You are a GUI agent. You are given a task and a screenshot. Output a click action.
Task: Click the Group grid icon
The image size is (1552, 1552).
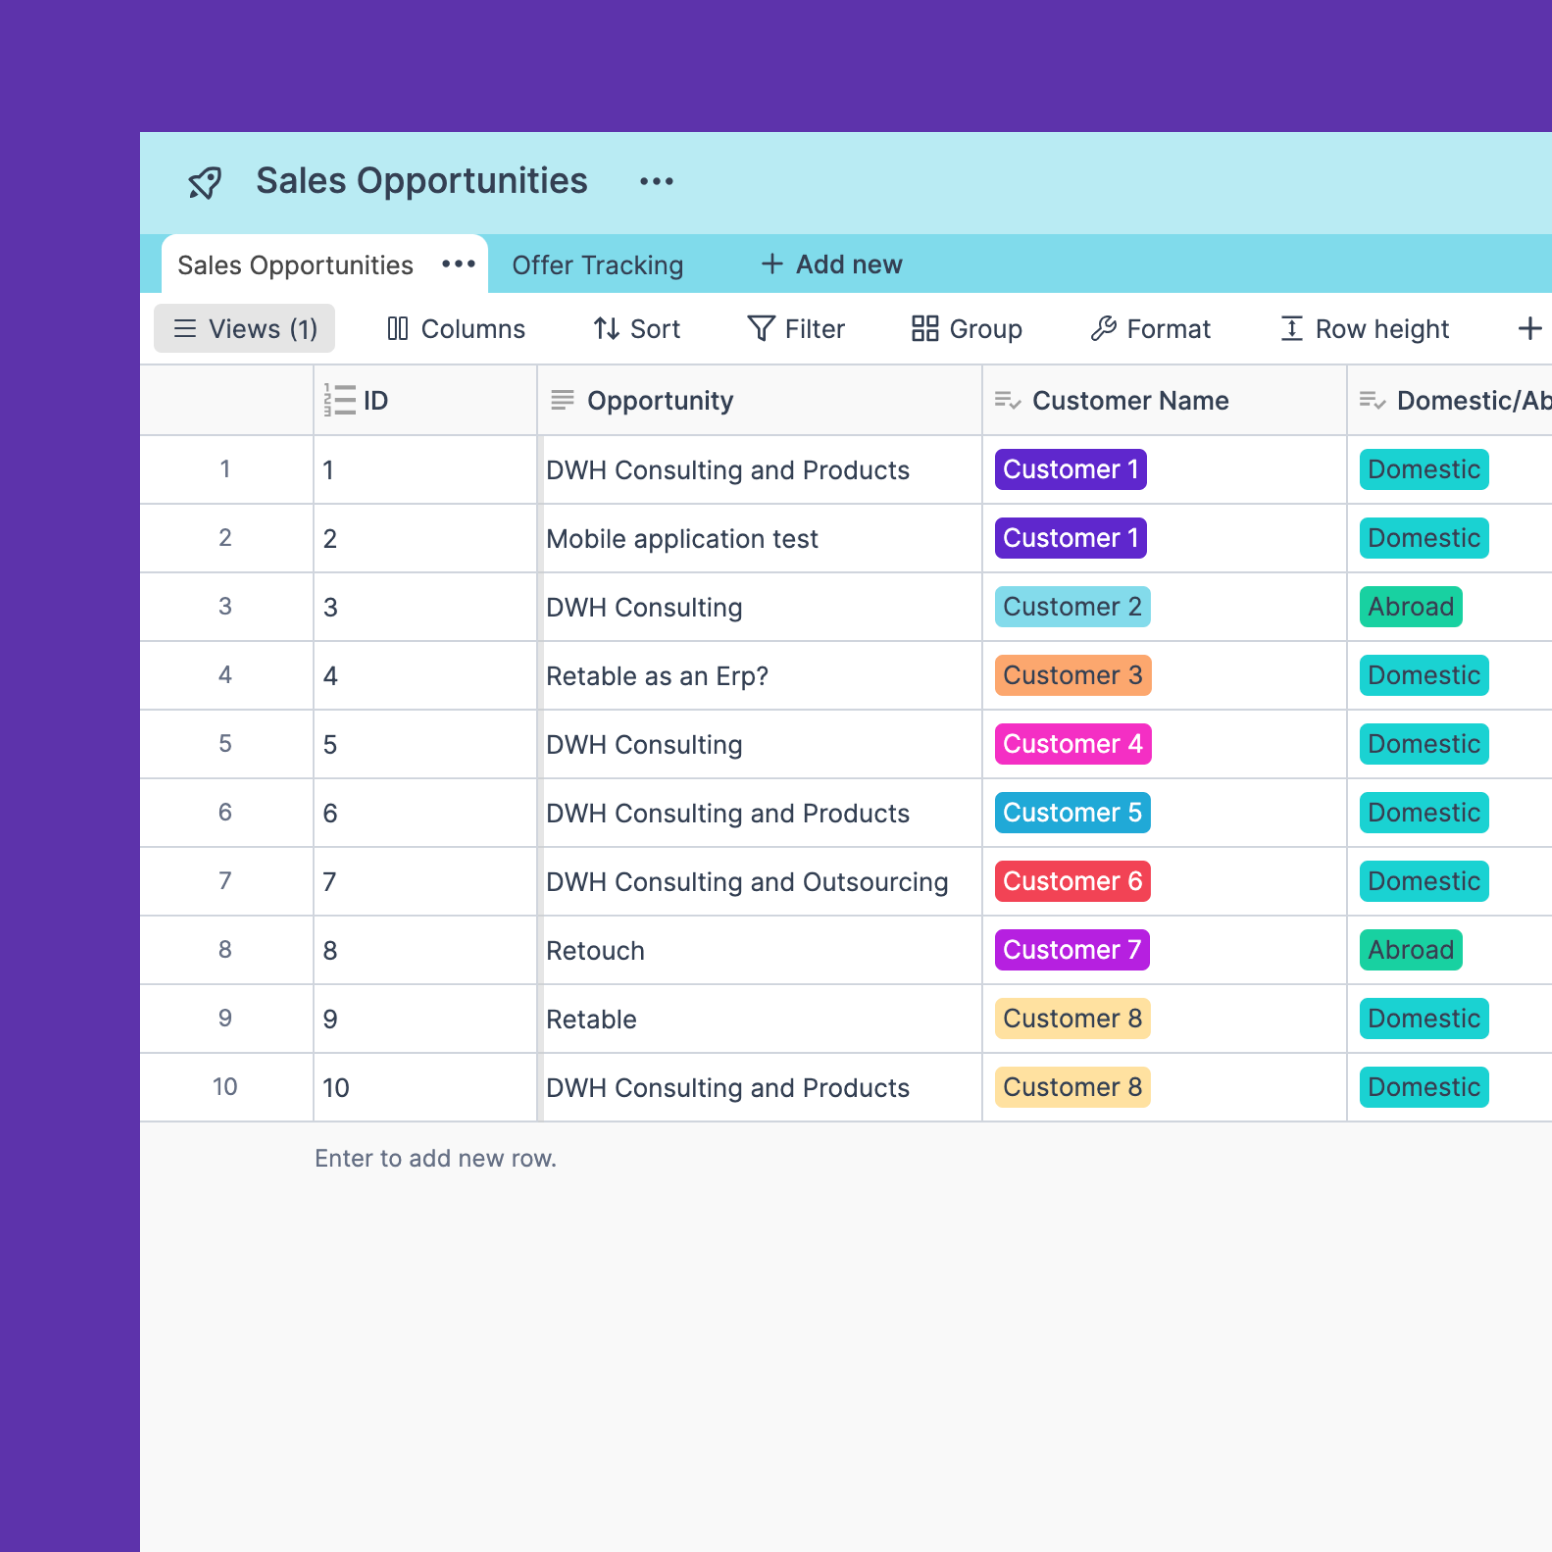click(923, 328)
